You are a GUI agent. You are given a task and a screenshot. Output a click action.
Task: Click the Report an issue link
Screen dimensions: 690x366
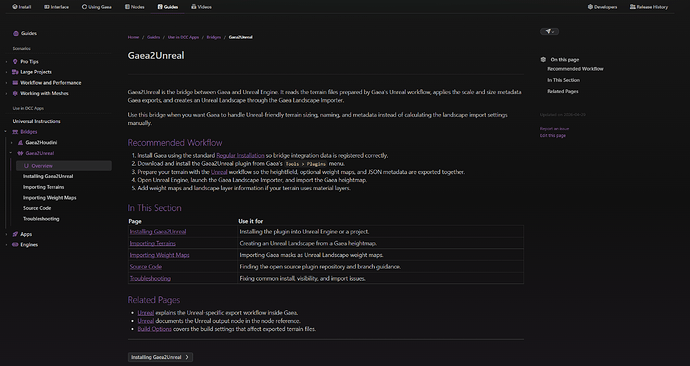(554, 129)
